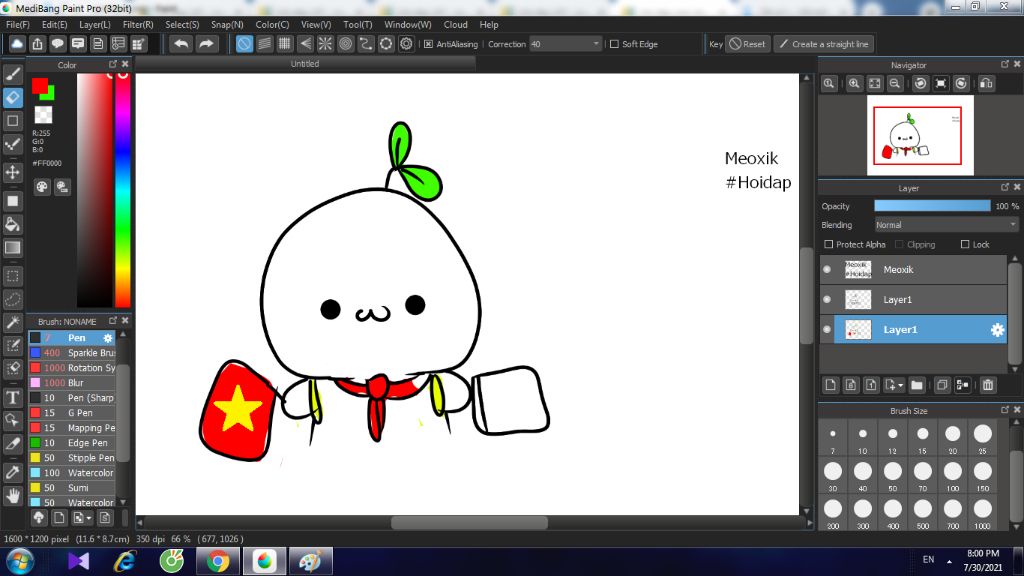Click the Reset key button
Image resolution: width=1024 pixels, height=576 pixels.
click(x=748, y=44)
